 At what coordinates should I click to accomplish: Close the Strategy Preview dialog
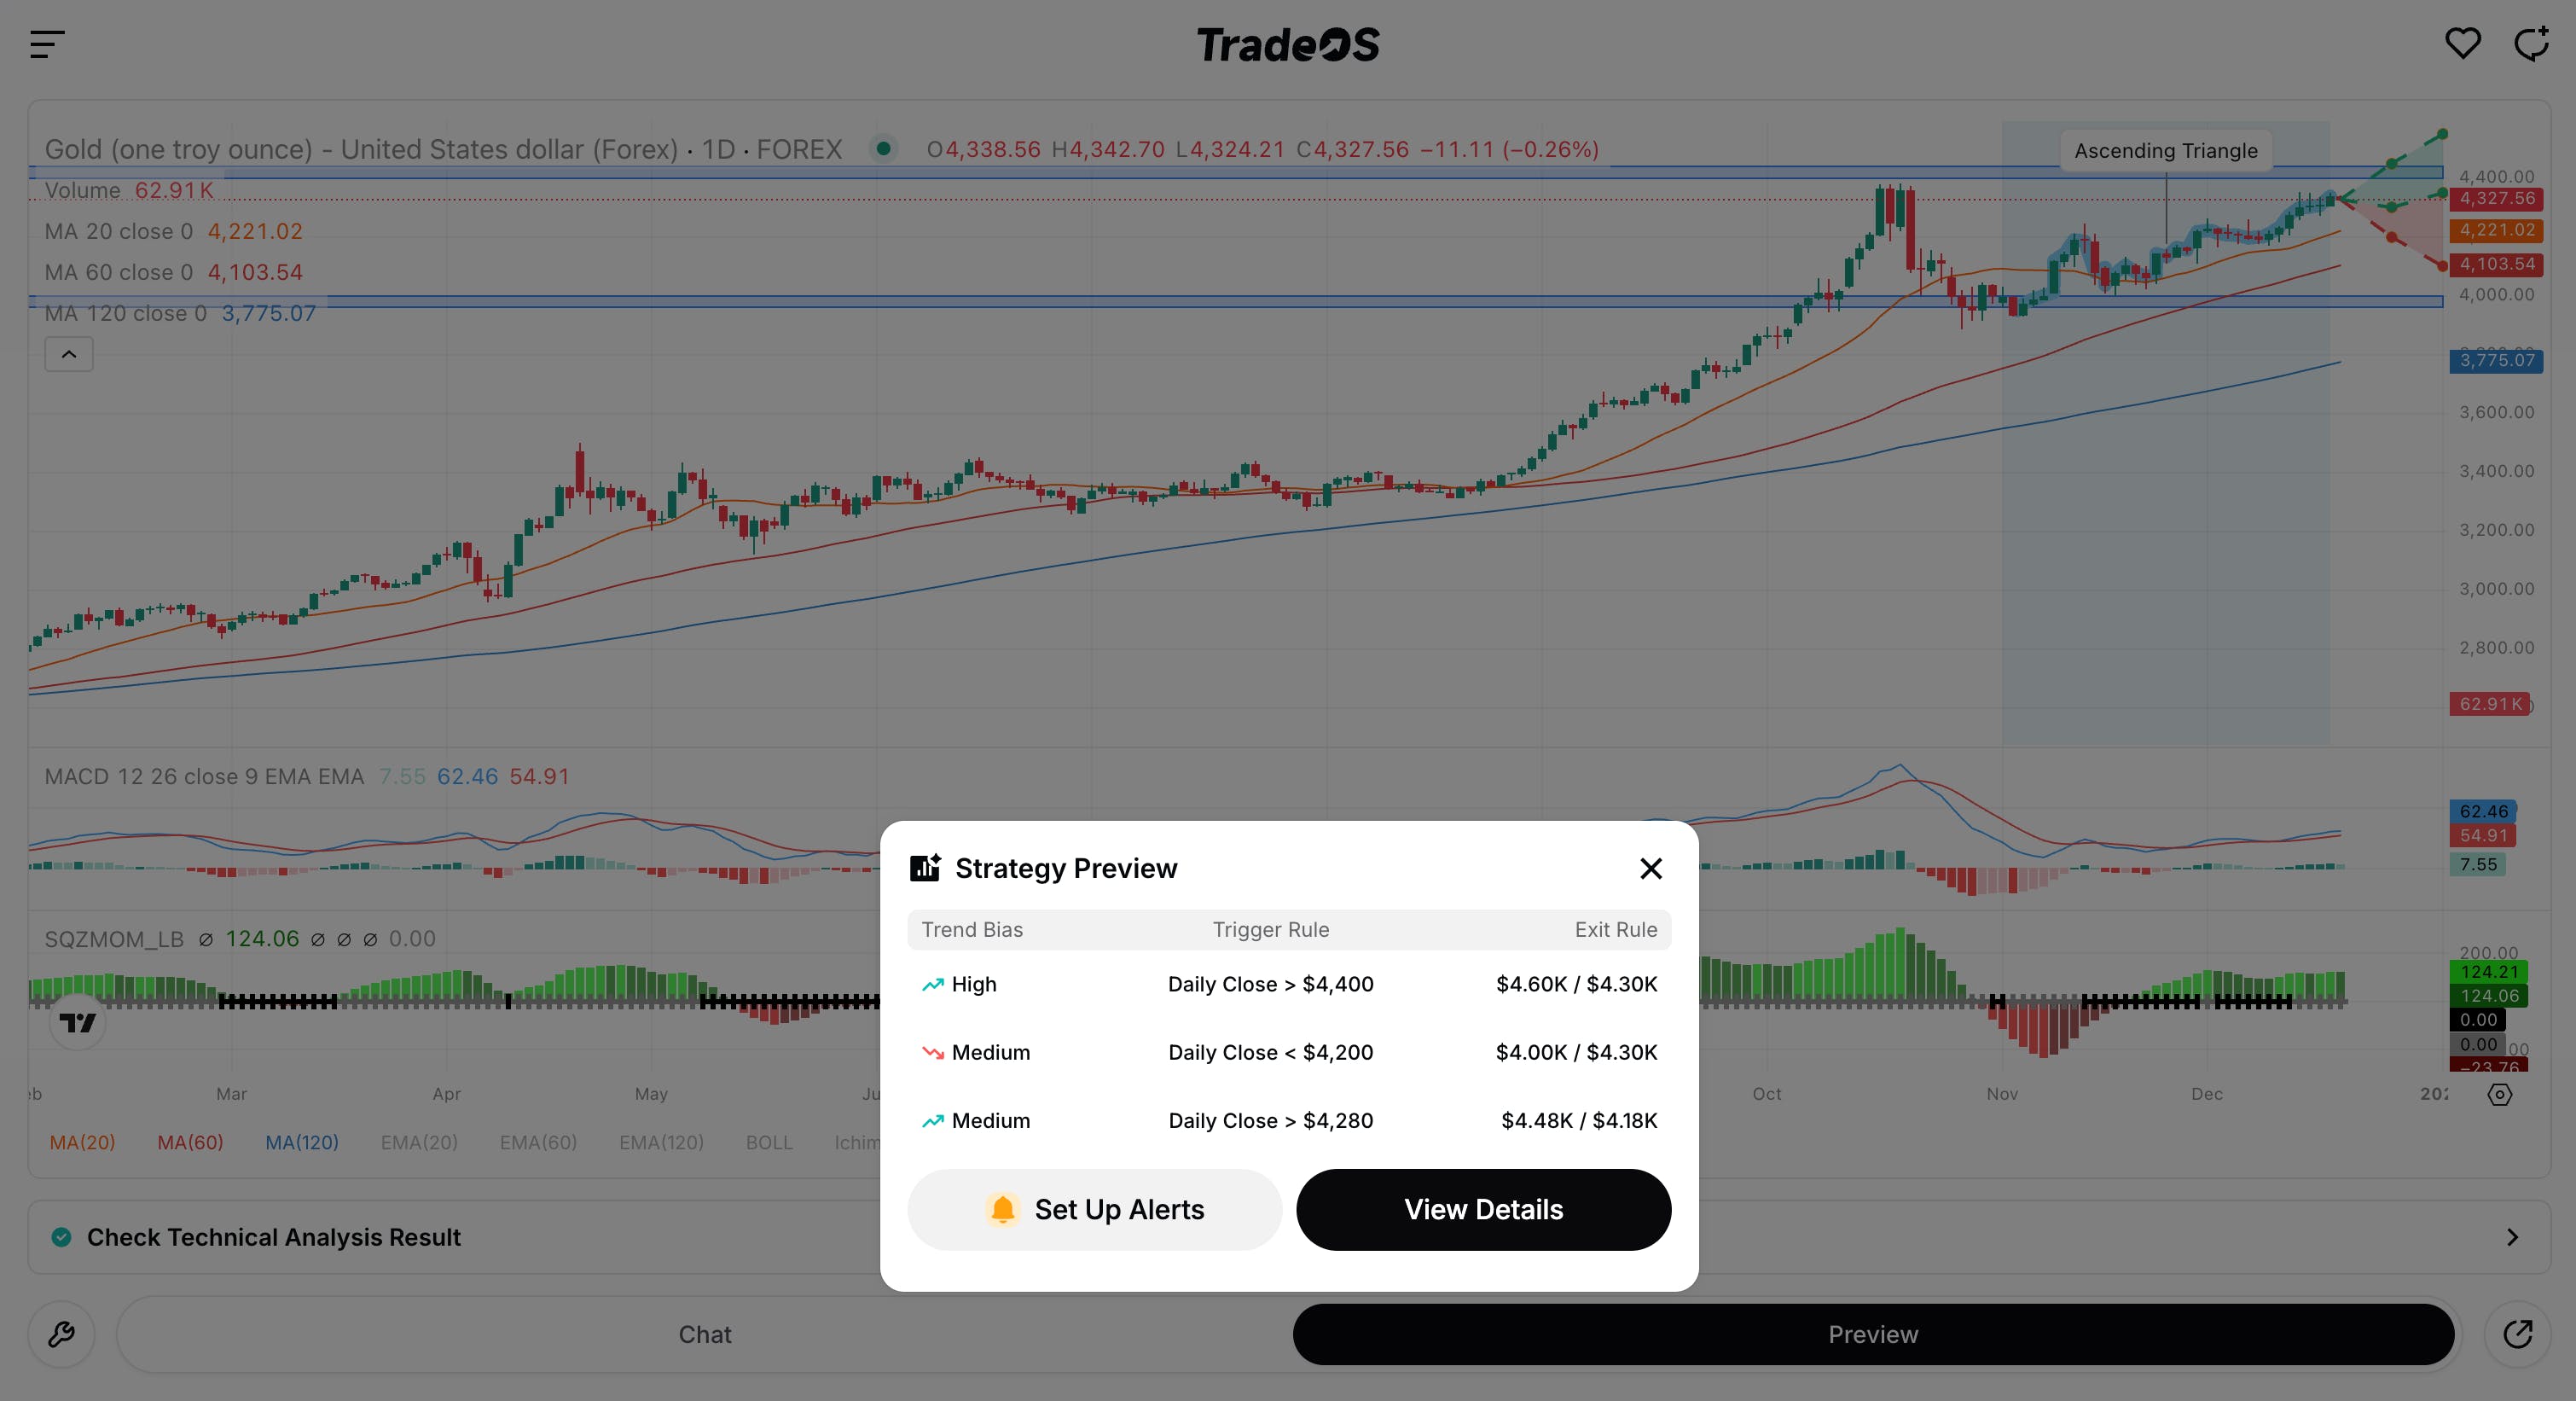pos(1651,868)
